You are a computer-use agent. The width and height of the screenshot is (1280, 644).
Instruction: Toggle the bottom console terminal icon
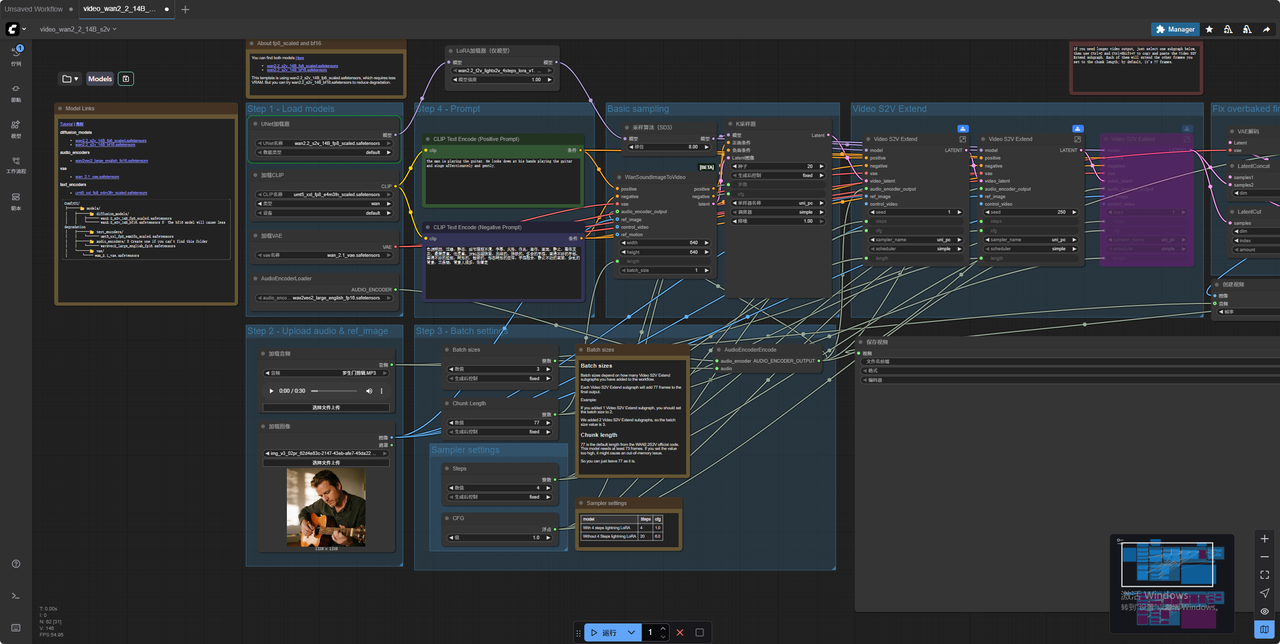(x=16, y=595)
